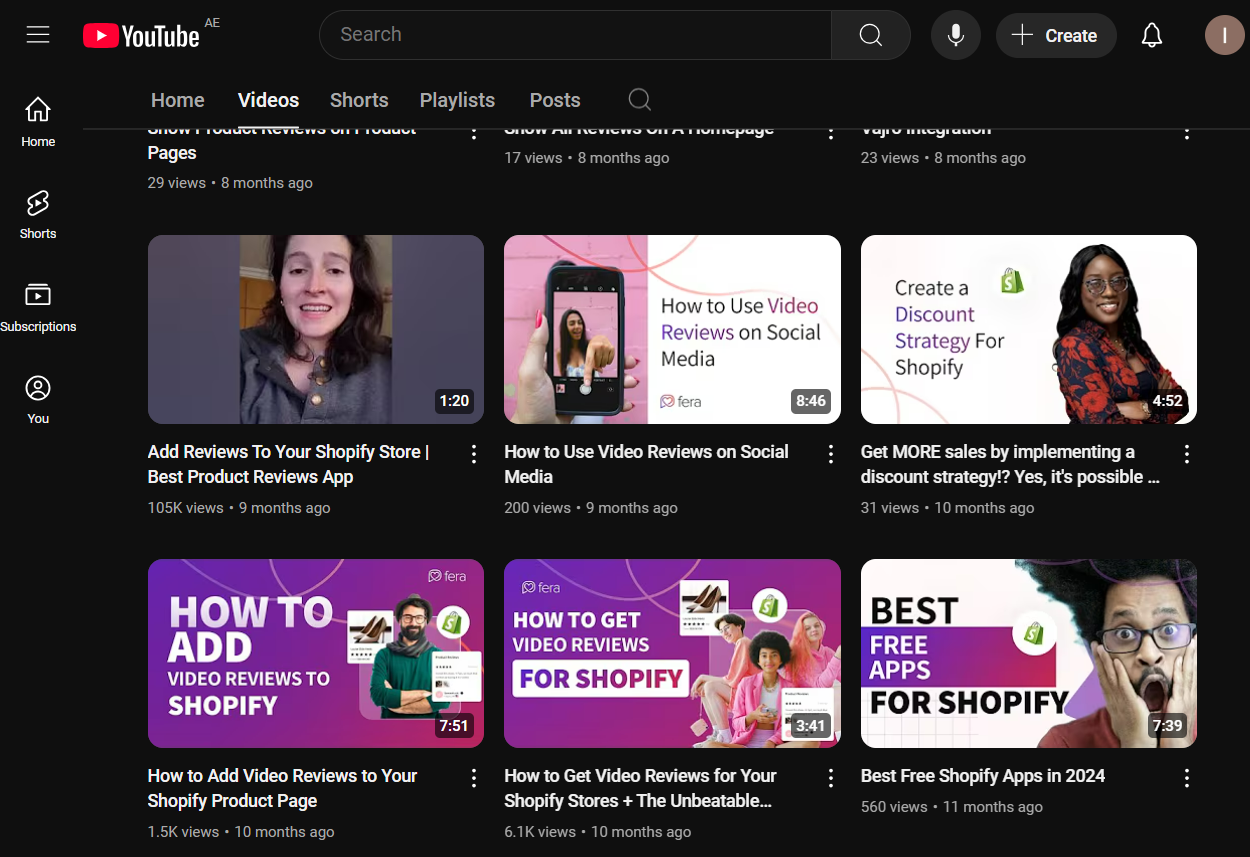Screen dimensions: 1250x857
Task: Open the You sidebar section
Action: 38,399
